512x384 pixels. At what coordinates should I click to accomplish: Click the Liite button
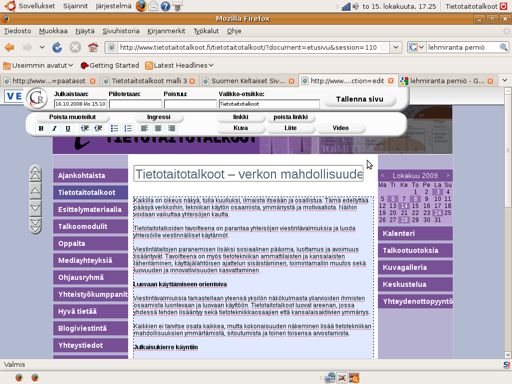pyautogui.click(x=290, y=128)
